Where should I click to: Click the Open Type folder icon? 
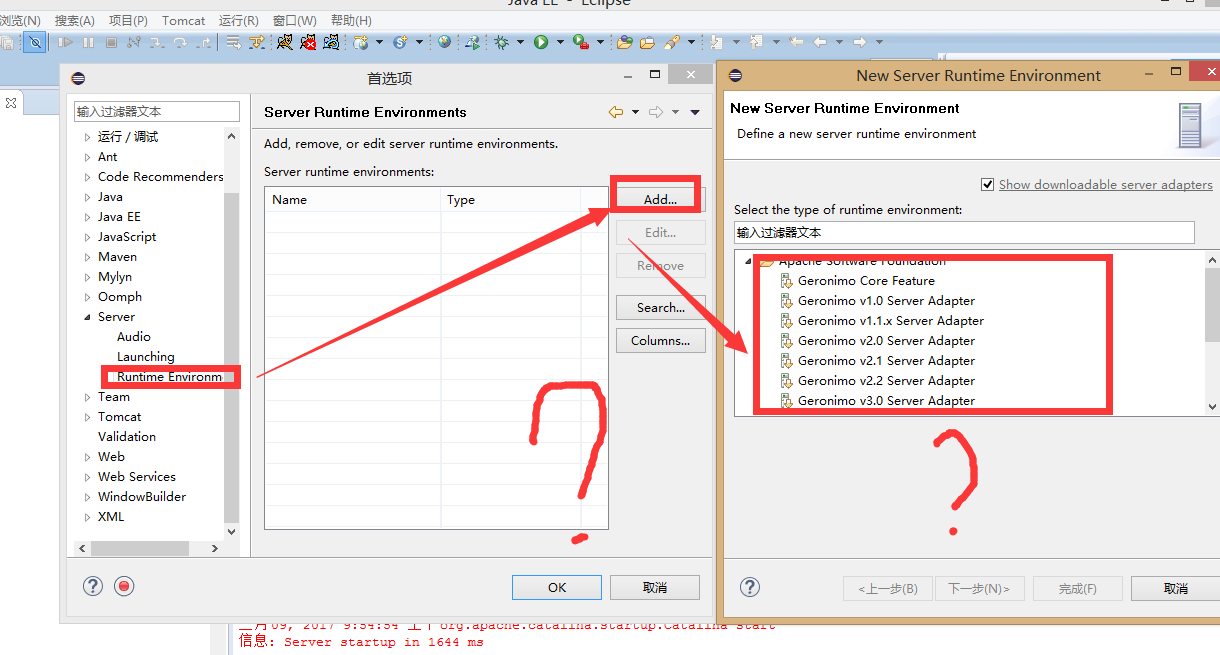625,42
